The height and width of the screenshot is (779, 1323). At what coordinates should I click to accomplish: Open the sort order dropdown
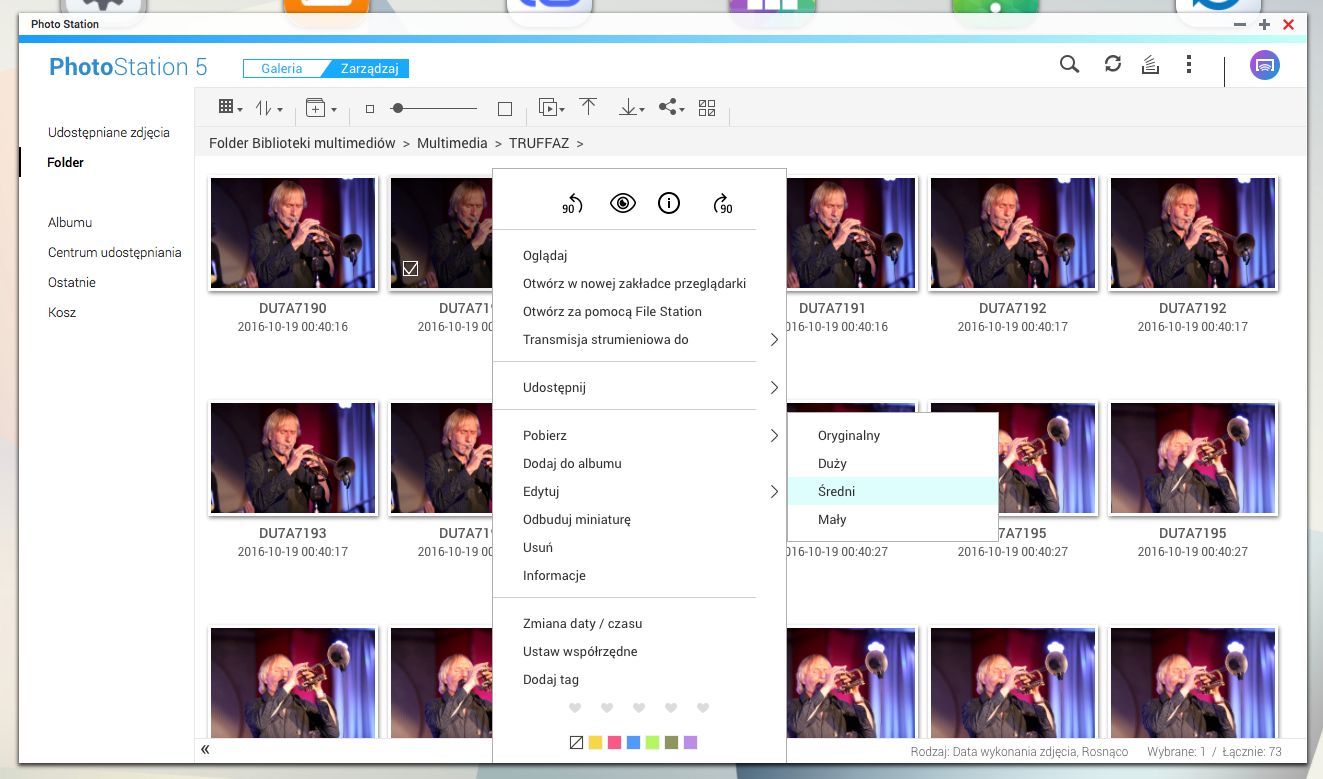269,108
